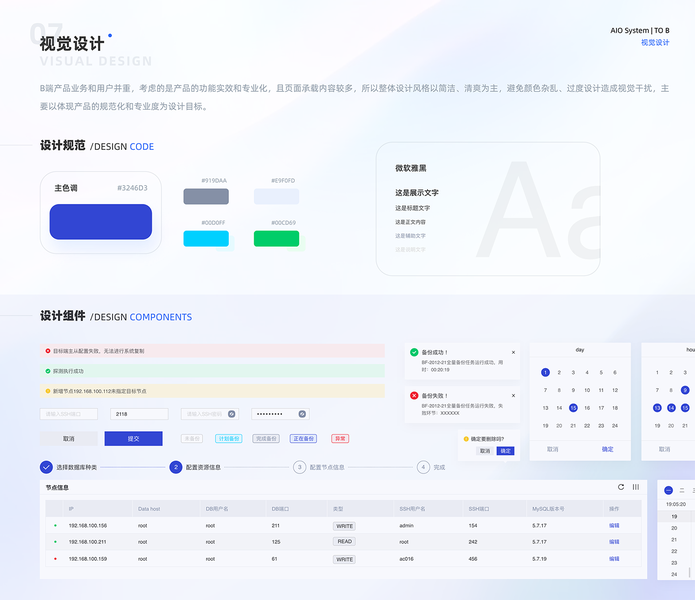The image size is (695, 600).
Task: Click READ tag in 192.168.100.211 row
Action: (344, 542)
